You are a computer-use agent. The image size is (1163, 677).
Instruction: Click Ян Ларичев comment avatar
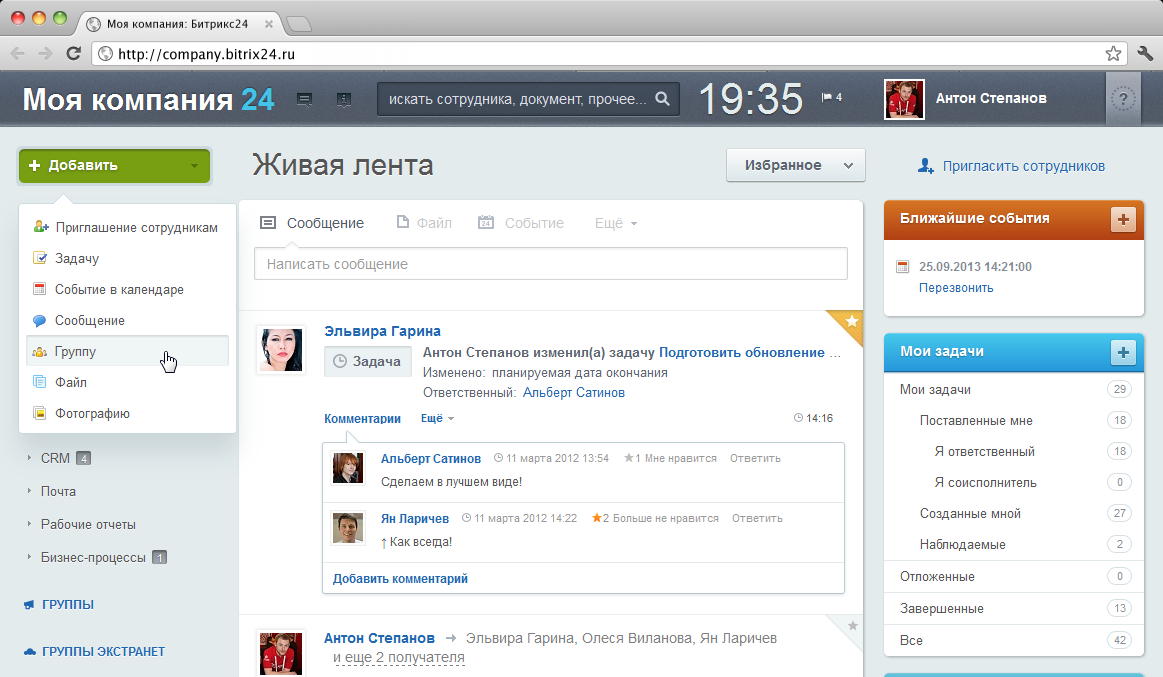tap(348, 528)
